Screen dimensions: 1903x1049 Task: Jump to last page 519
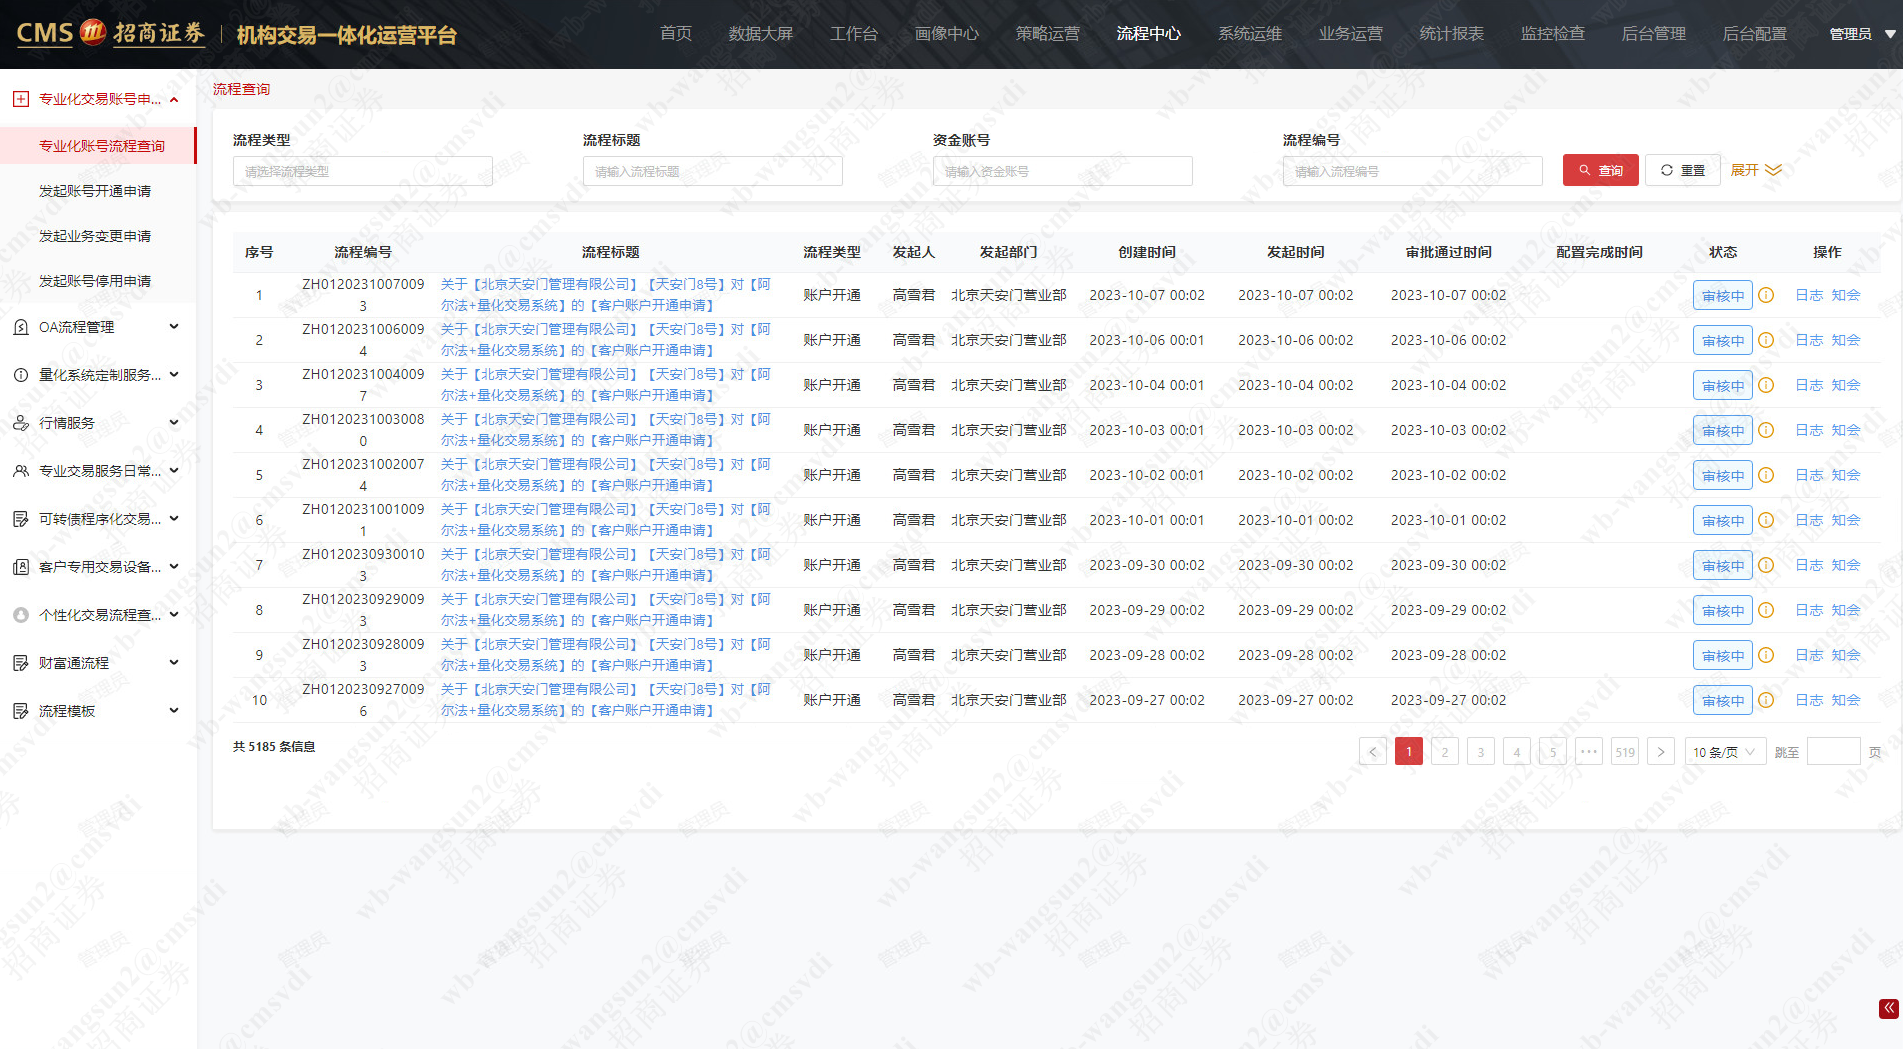[1625, 752]
